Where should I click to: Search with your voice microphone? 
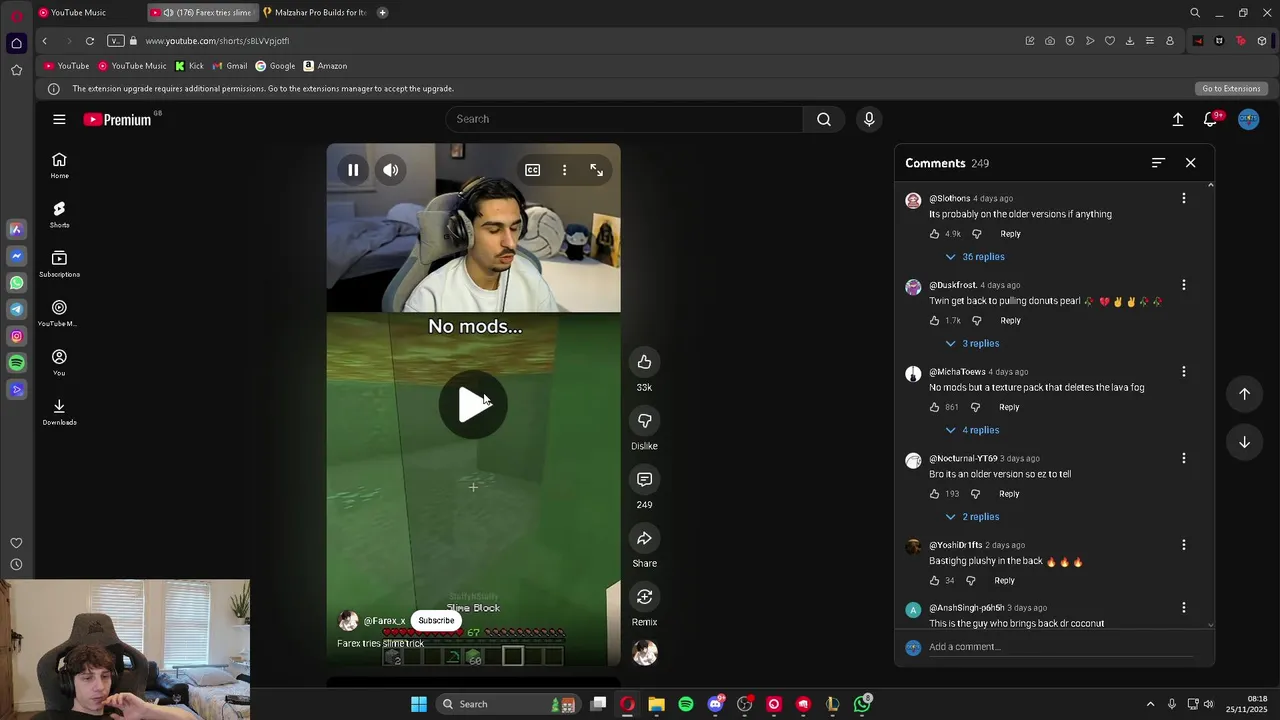(869, 119)
